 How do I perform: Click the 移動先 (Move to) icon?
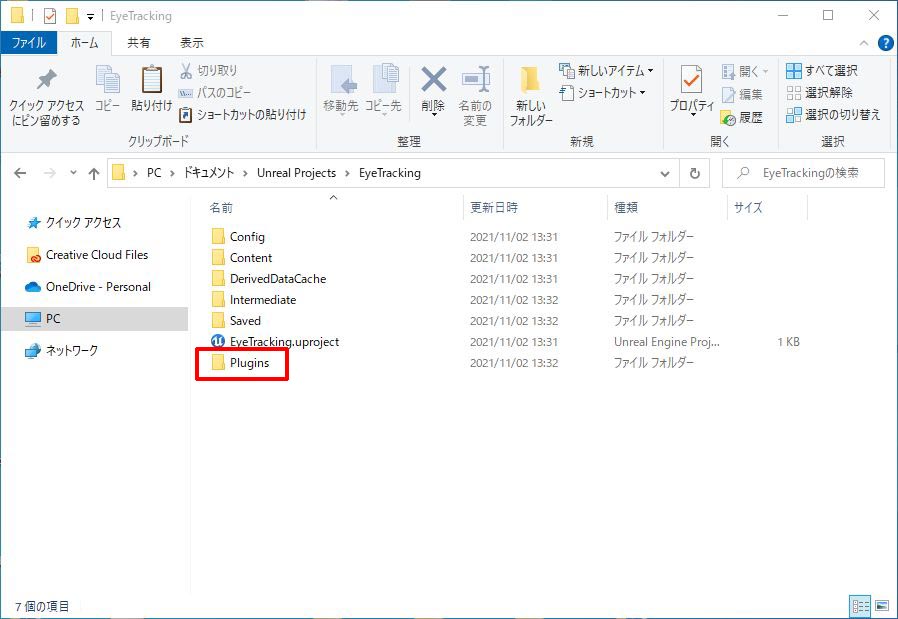[x=344, y=79]
